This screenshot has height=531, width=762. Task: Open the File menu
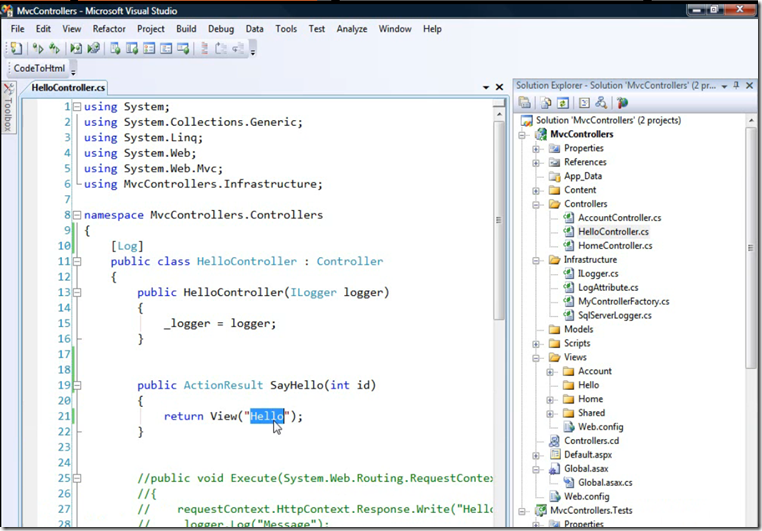17,29
